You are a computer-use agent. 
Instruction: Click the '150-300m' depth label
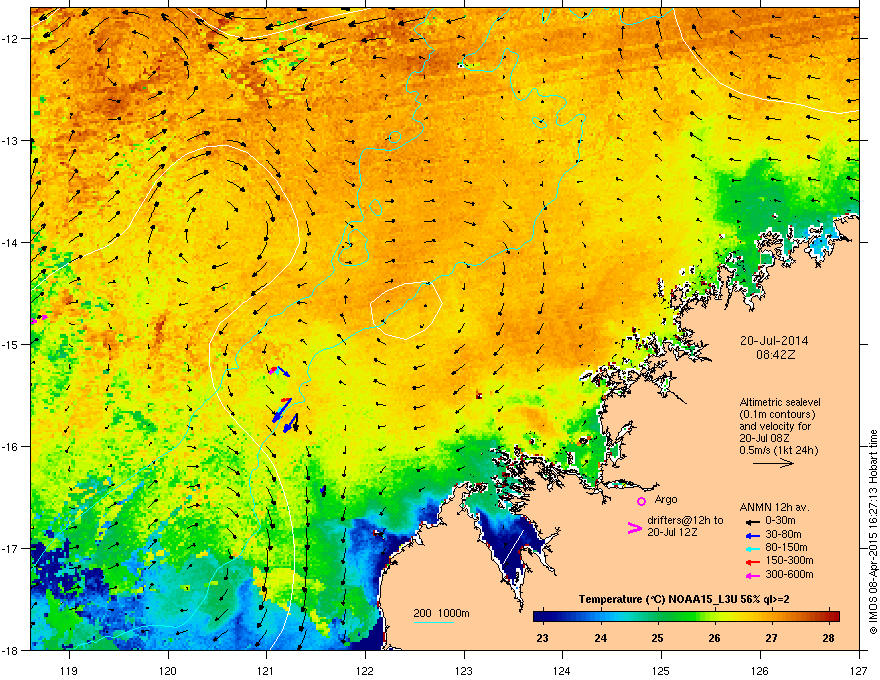click(789, 560)
